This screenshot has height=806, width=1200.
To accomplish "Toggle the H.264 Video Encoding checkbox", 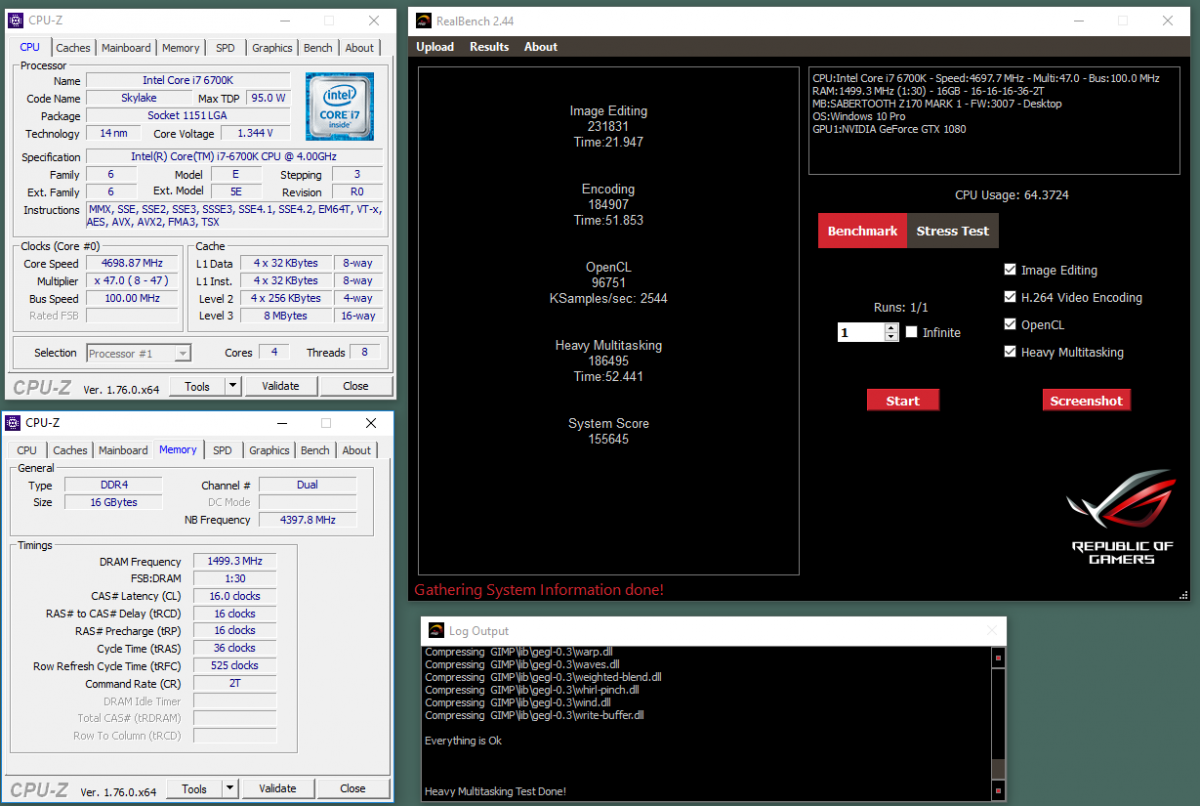I will [x=1010, y=297].
